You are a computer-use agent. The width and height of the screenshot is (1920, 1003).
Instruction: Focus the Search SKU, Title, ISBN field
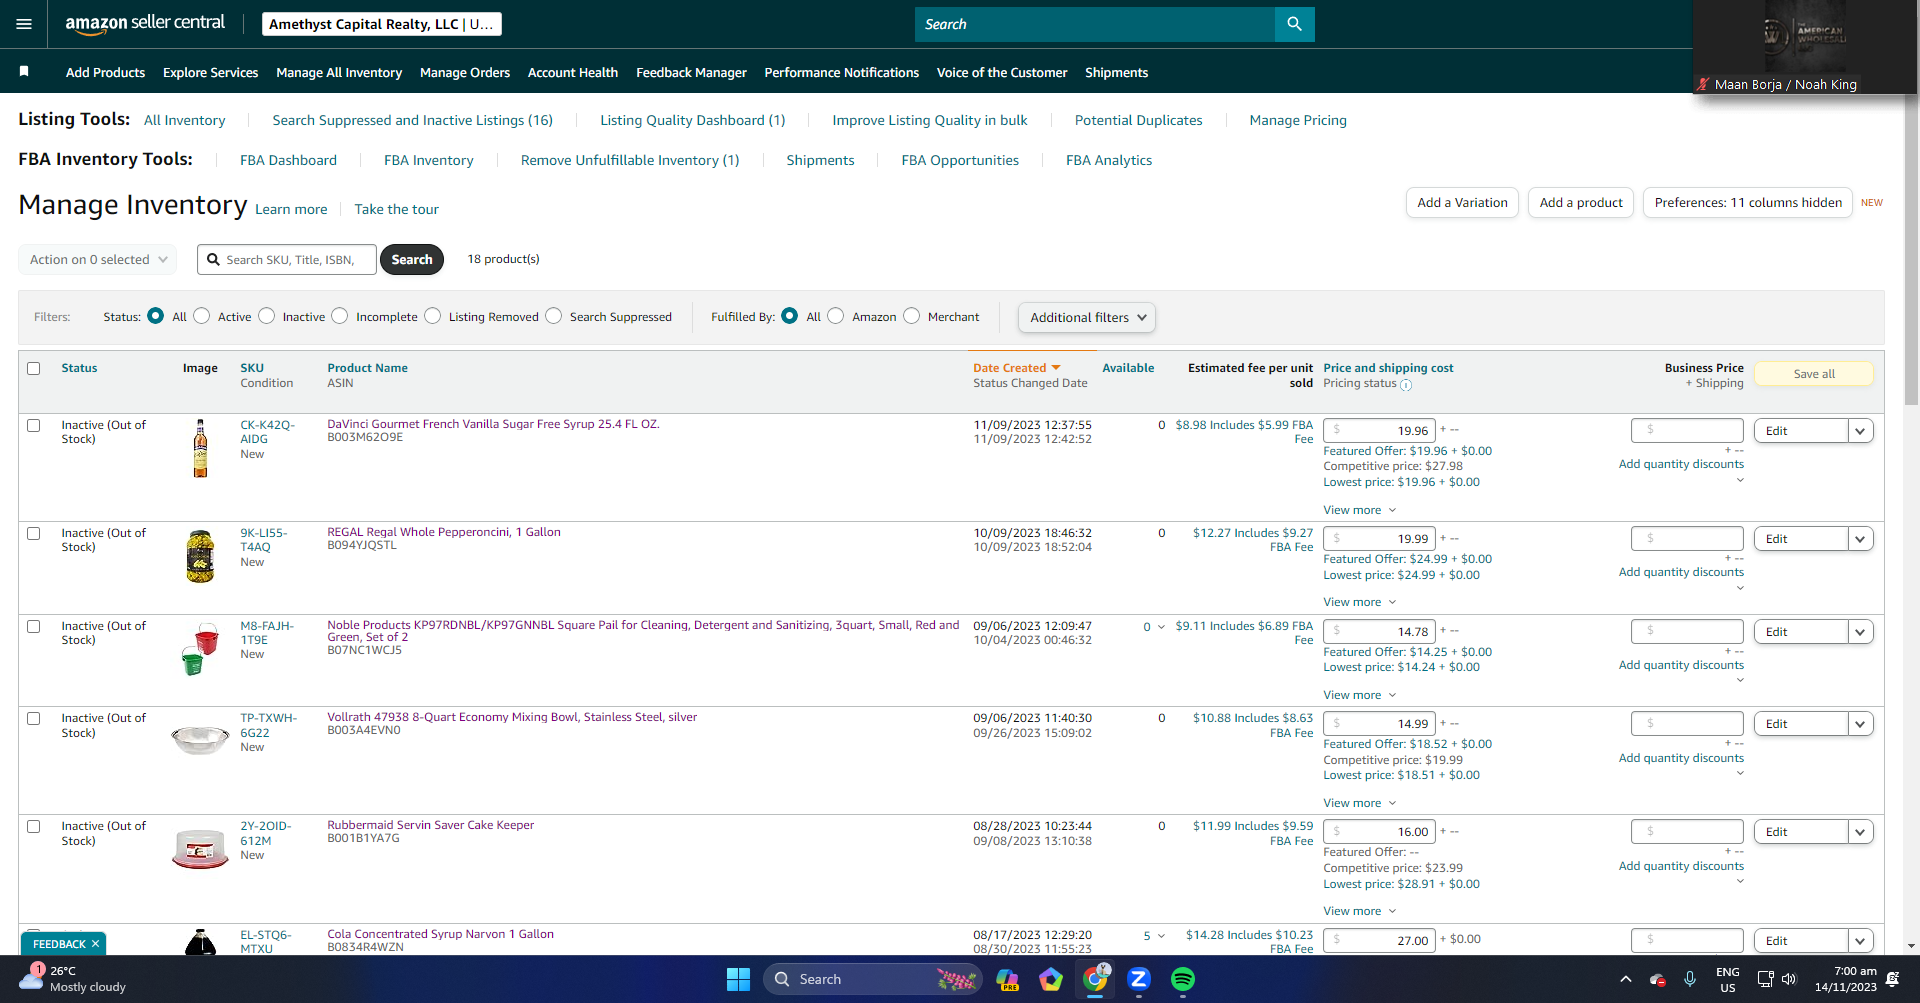pos(287,259)
